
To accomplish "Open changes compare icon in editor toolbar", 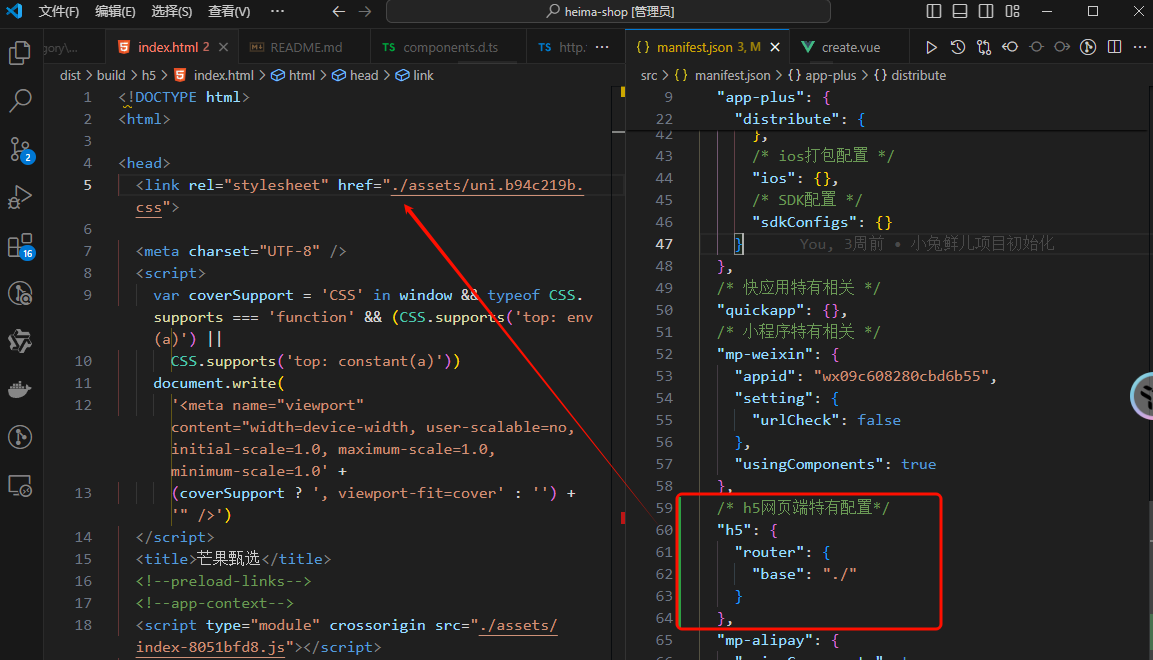I will pyautogui.click(x=984, y=47).
